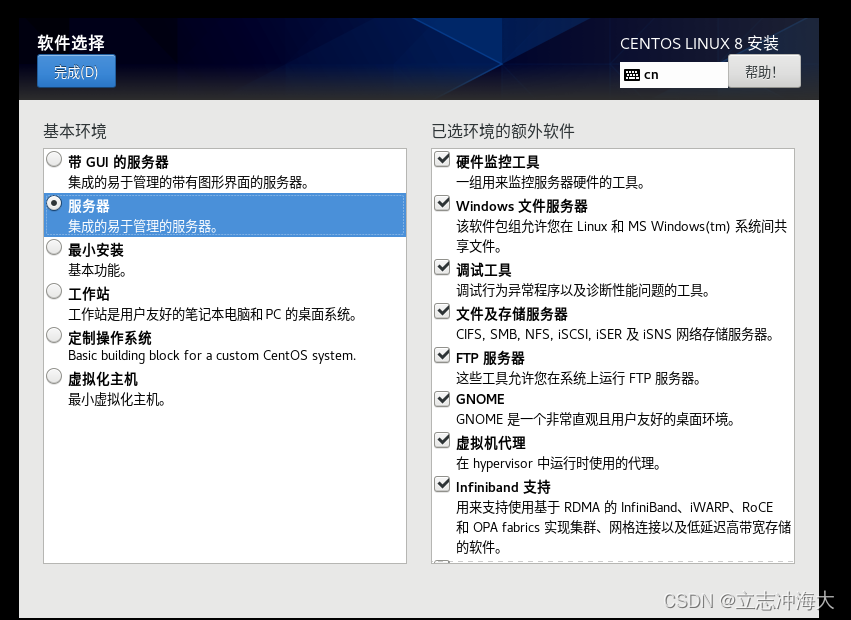Click the 文件及存储服务器 title label
Image resolution: width=851 pixels, height=620 pixels.
tap(512, 314)
